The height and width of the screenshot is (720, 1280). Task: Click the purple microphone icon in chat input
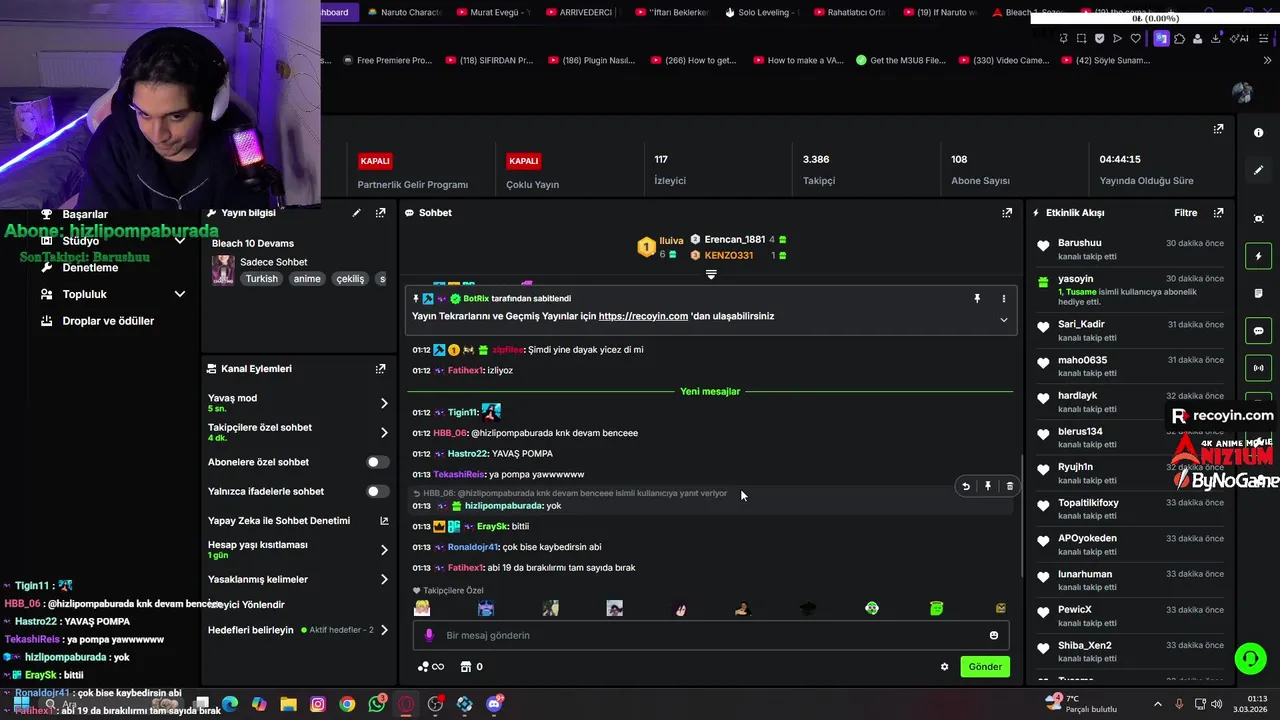pos(429,635)
